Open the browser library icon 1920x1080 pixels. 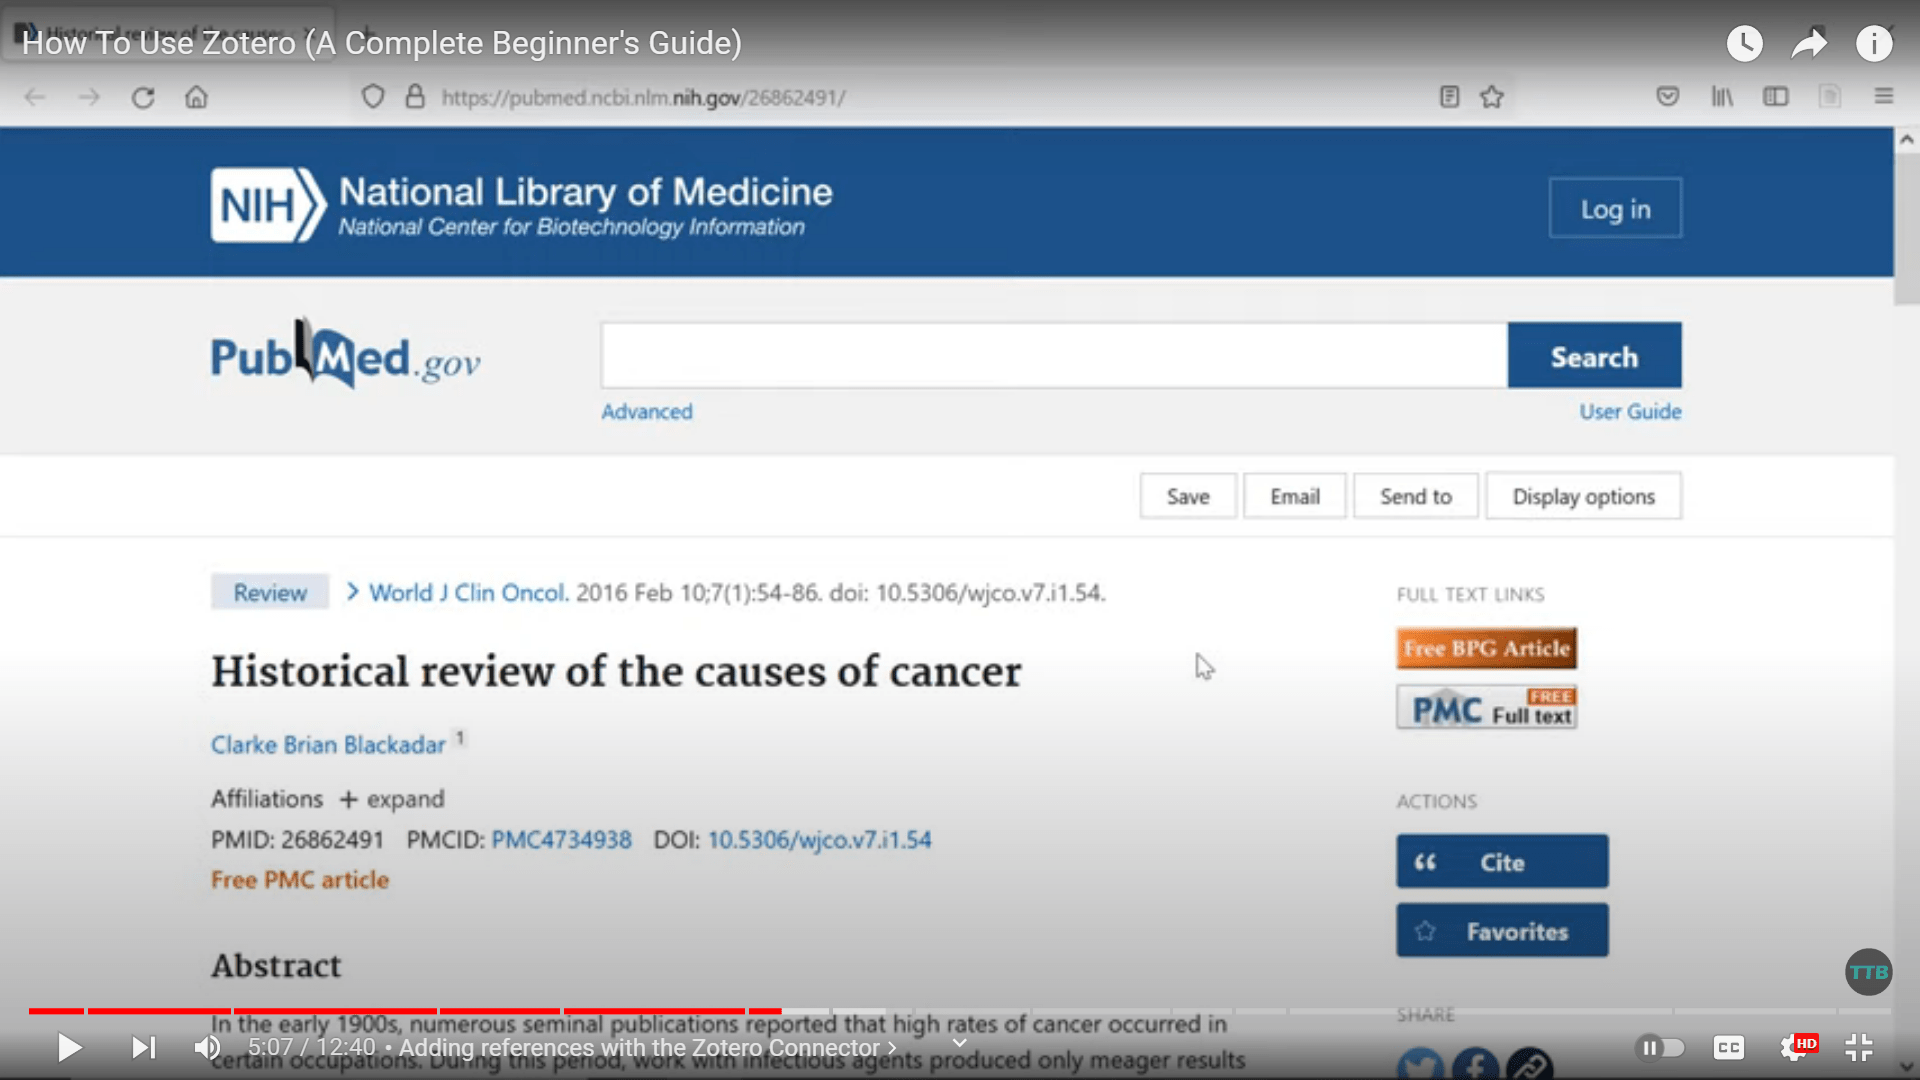tap(1721, 97)
